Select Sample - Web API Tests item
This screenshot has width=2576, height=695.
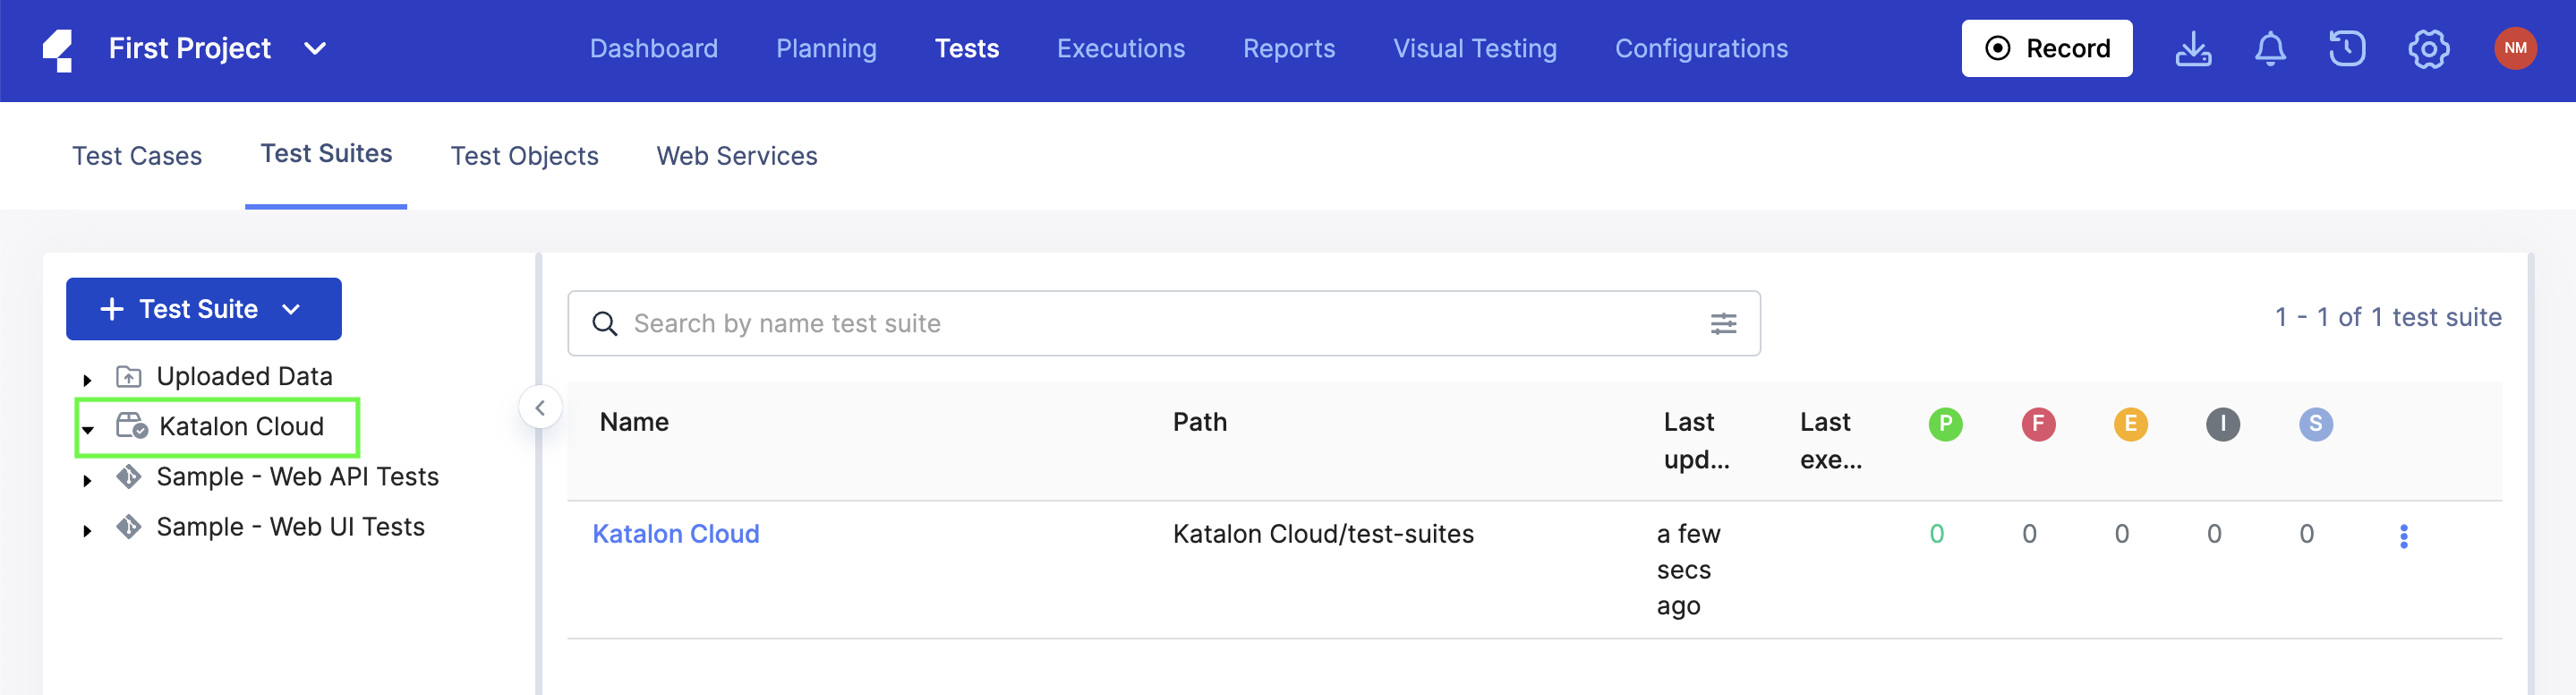[x=297, y=477]
